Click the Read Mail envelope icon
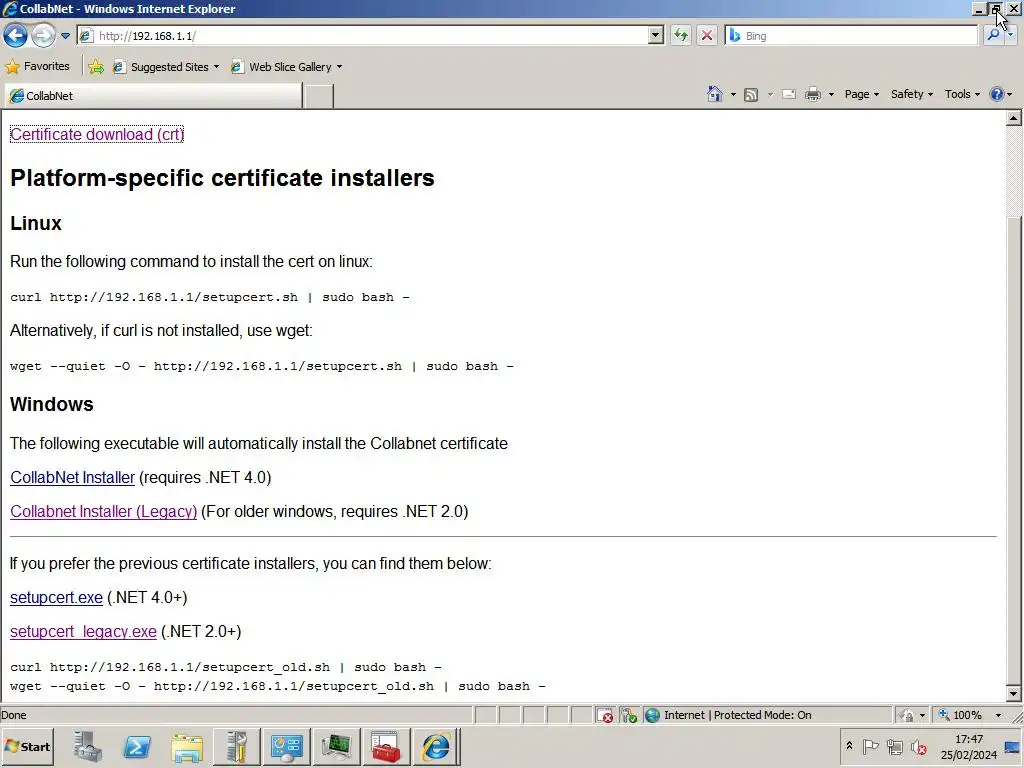 click(789, 94)
